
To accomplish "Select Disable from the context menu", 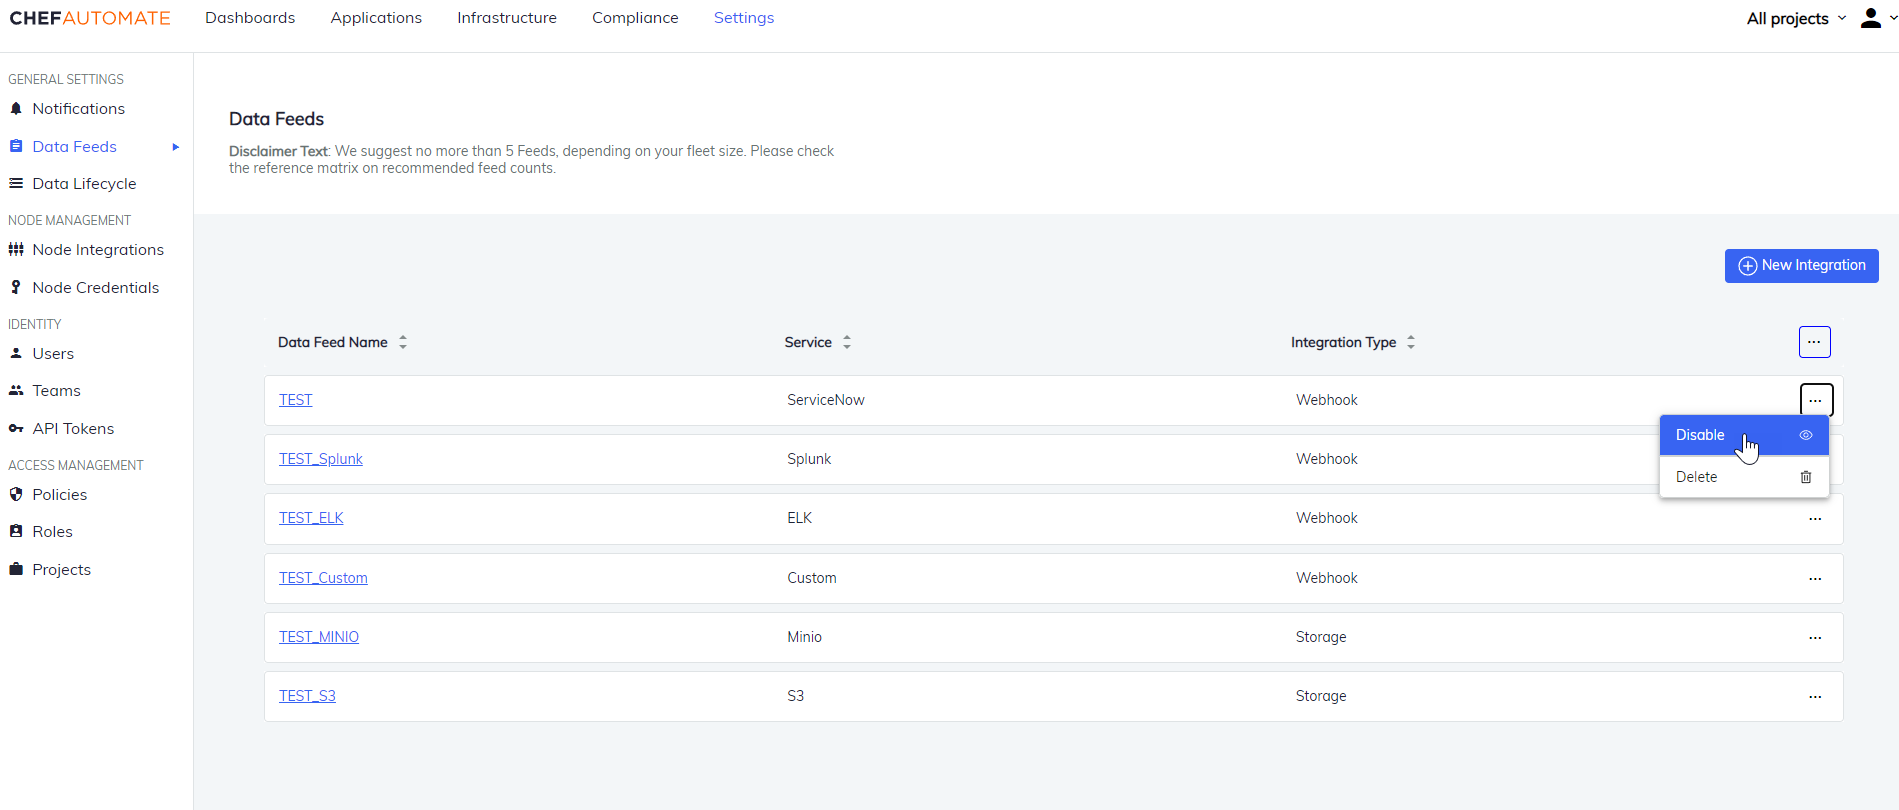I will click(x=1700, y=435).
